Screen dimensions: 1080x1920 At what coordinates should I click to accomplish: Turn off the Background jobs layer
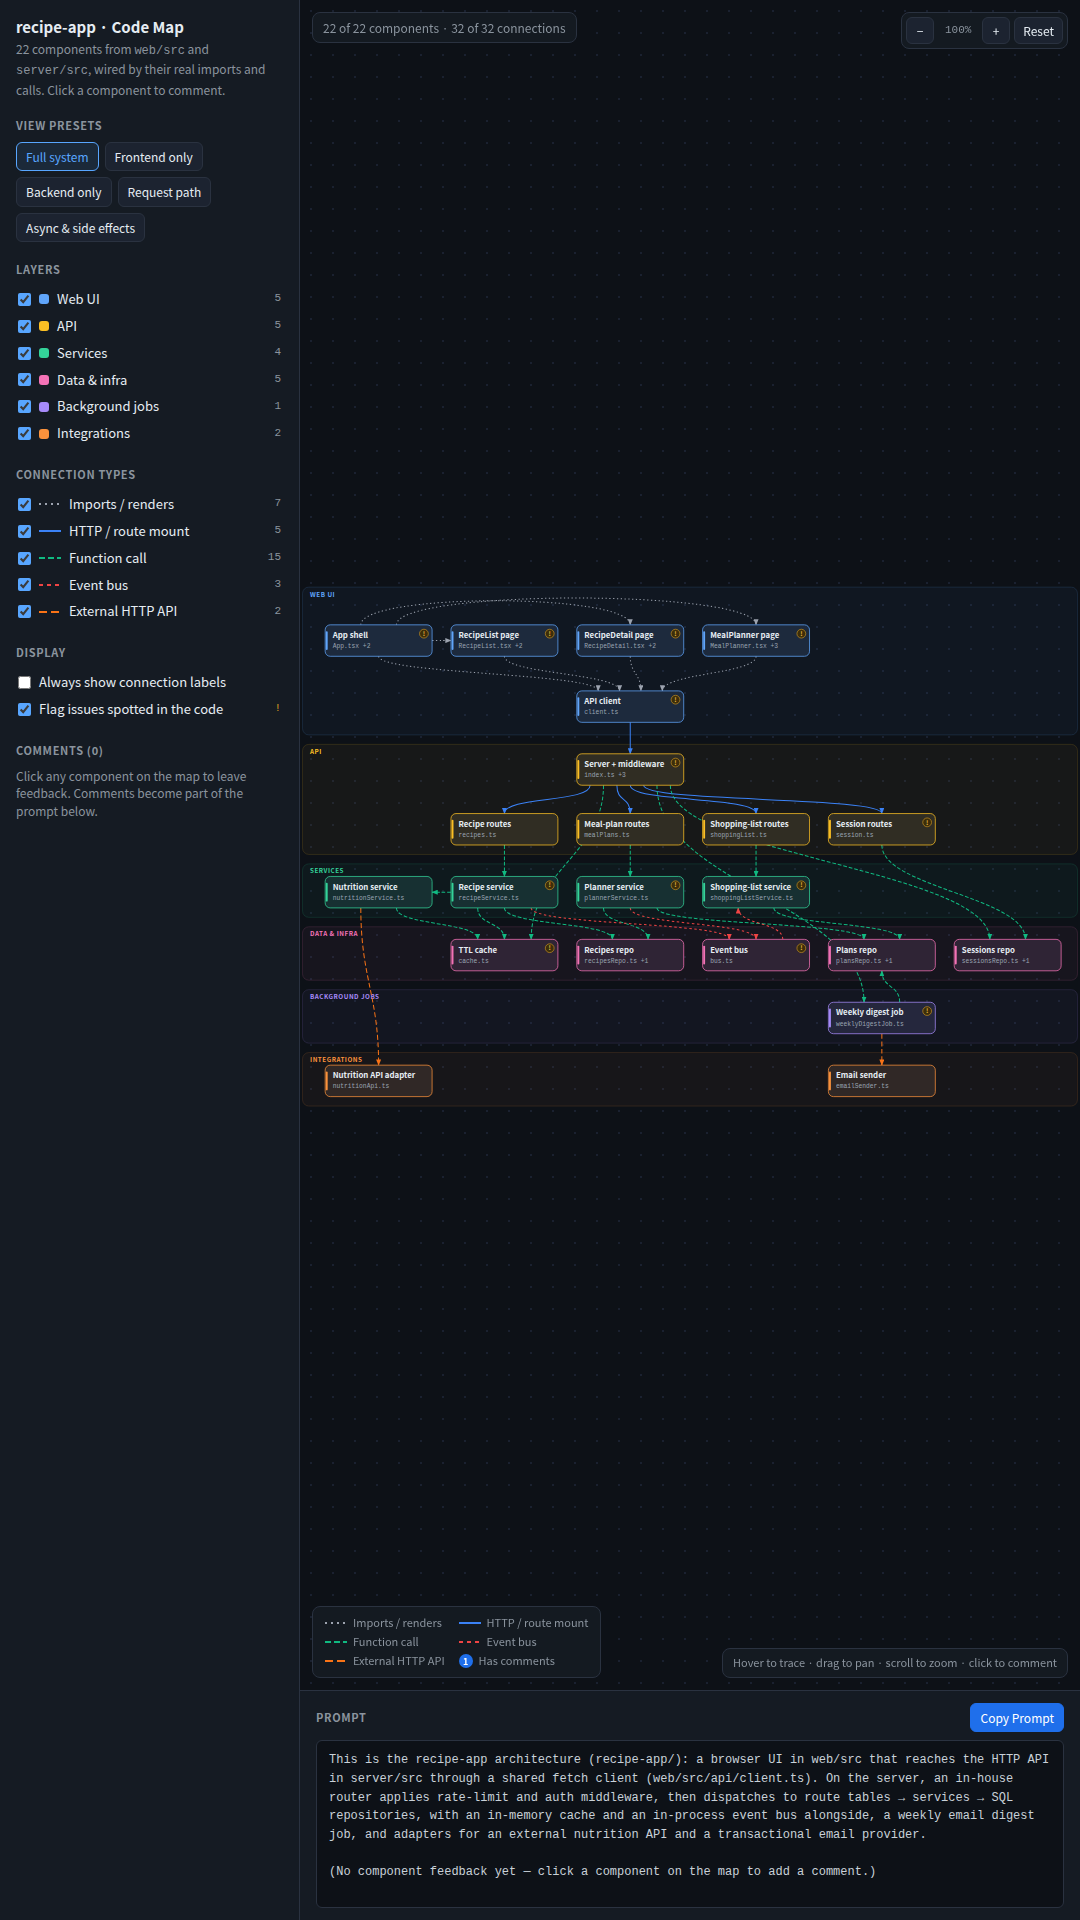24,406
